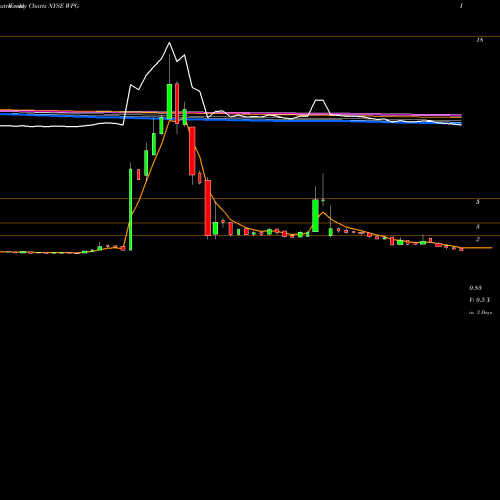500x500 pixels.
Task: Click the 'V: 0.5 X' volume text
Action: tap(480, 300)
